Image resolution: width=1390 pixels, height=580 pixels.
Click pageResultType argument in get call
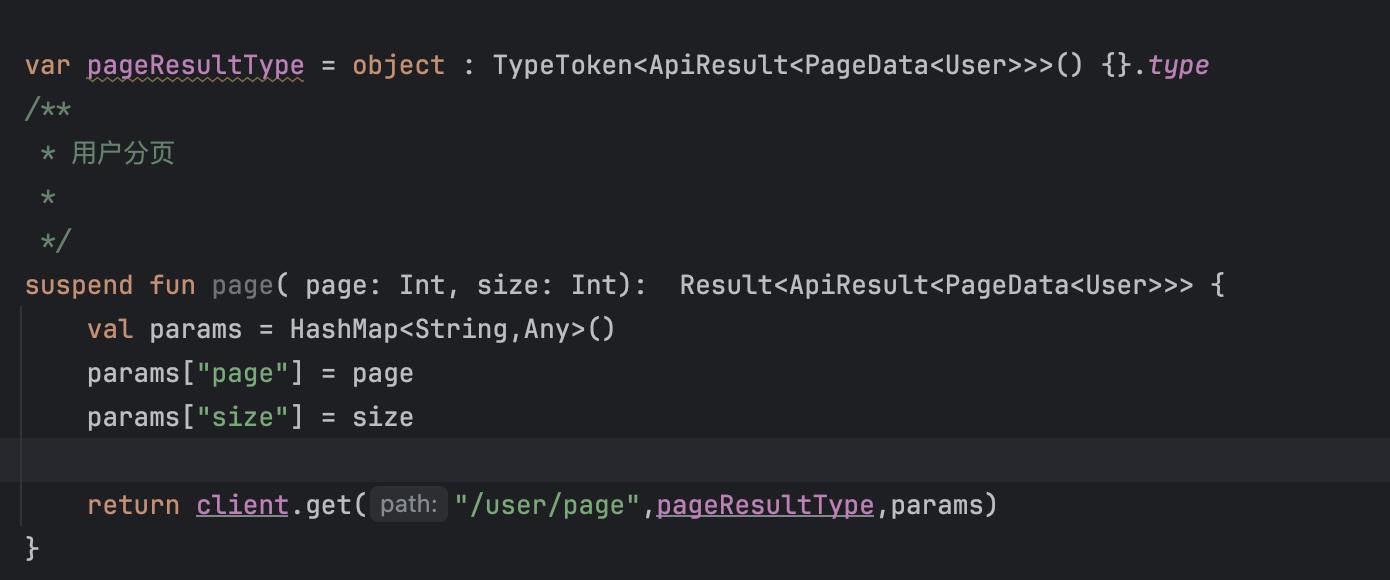point(765,505)
